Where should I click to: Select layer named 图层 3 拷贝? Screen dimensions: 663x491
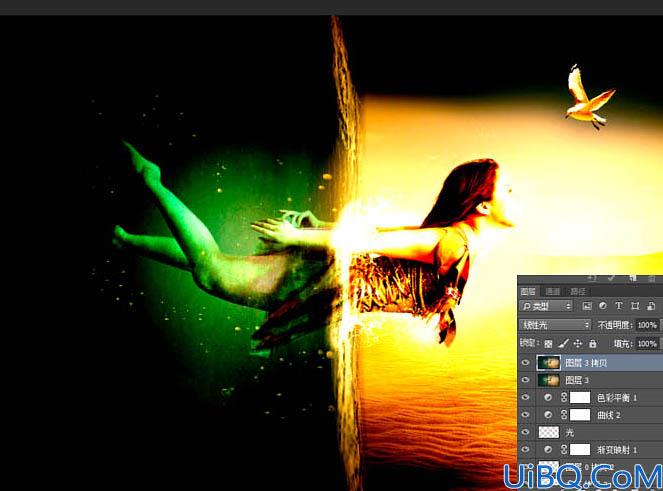point(586,363)
